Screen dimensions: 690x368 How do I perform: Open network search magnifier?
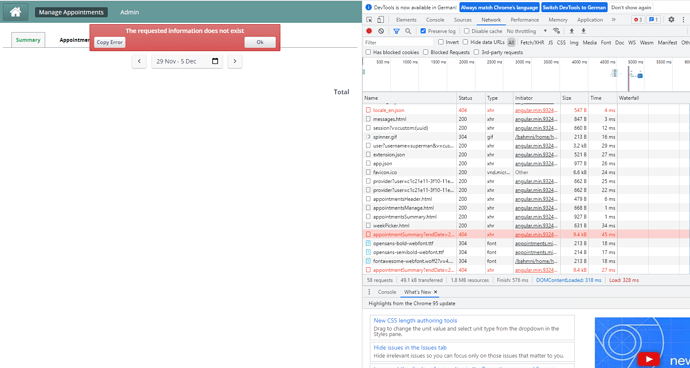click(x=408, y=31)
